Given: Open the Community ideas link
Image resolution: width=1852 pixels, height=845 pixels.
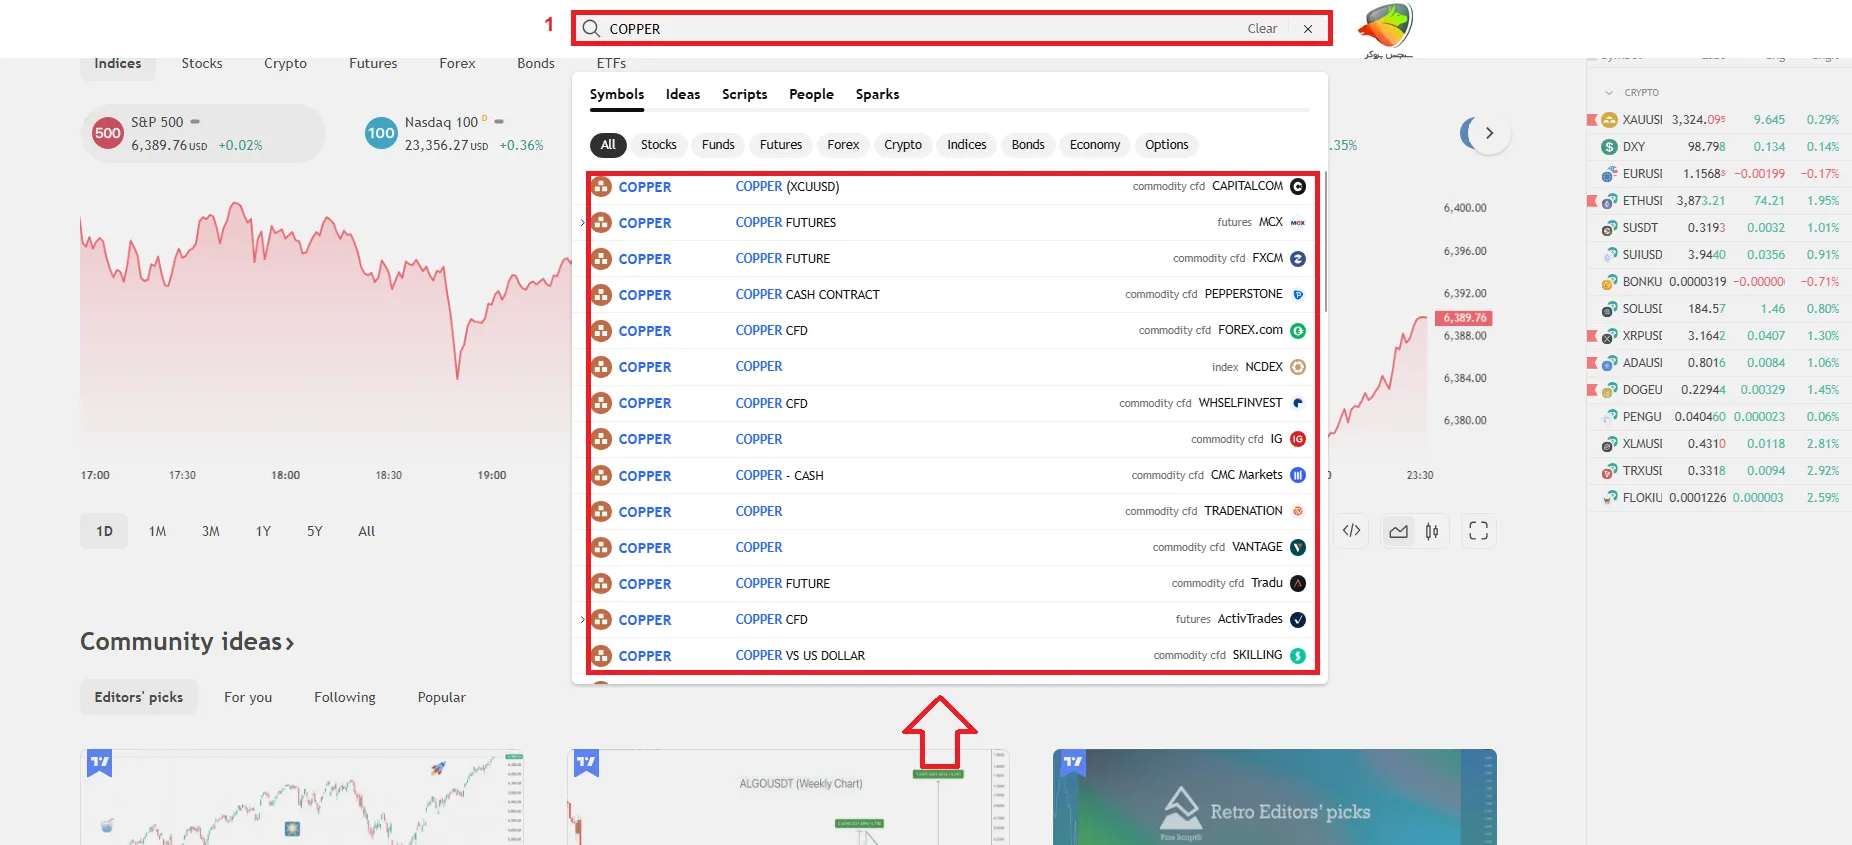Looking at the screenshot, I should tap(187, 641).
